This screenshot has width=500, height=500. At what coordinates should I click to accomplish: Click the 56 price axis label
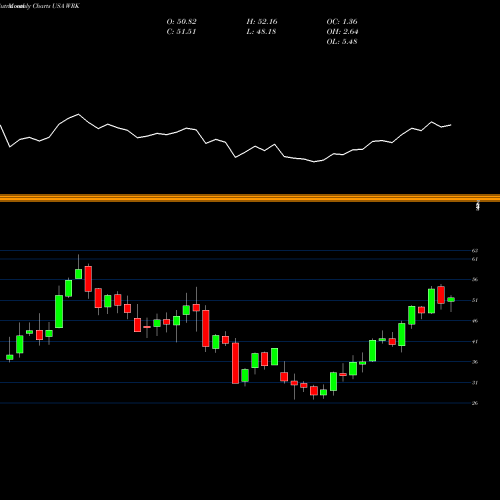475,279
